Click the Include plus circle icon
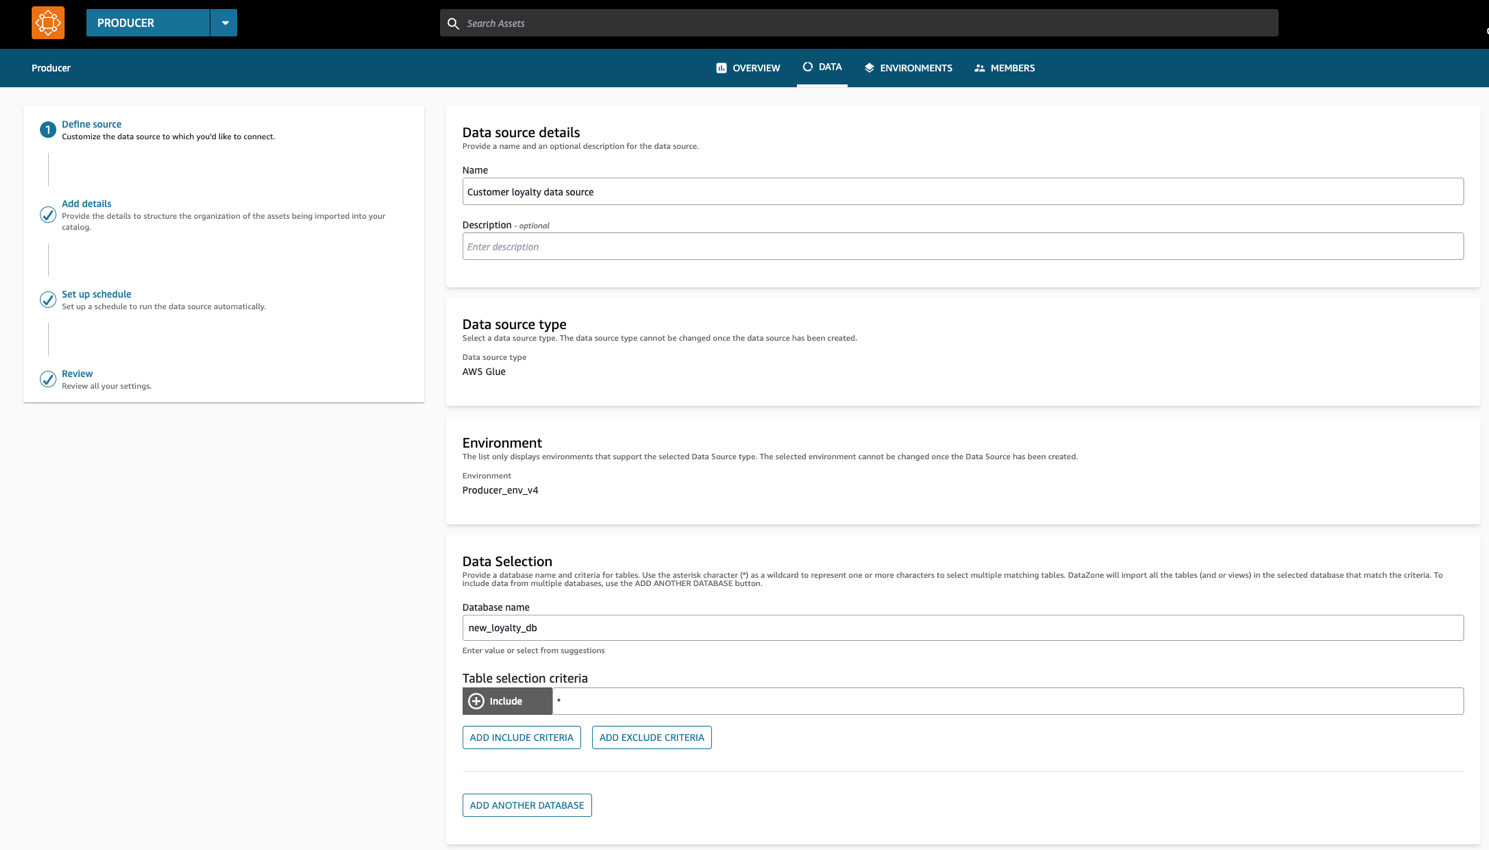 [476, 701]
